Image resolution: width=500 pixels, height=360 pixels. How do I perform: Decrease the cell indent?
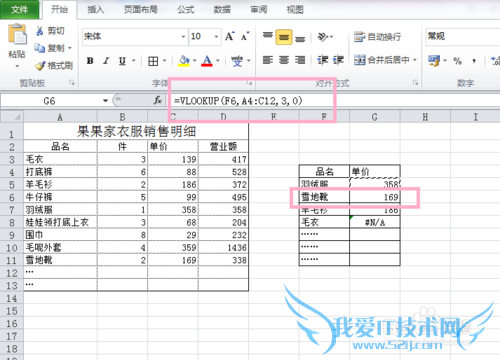click(323, 60)
